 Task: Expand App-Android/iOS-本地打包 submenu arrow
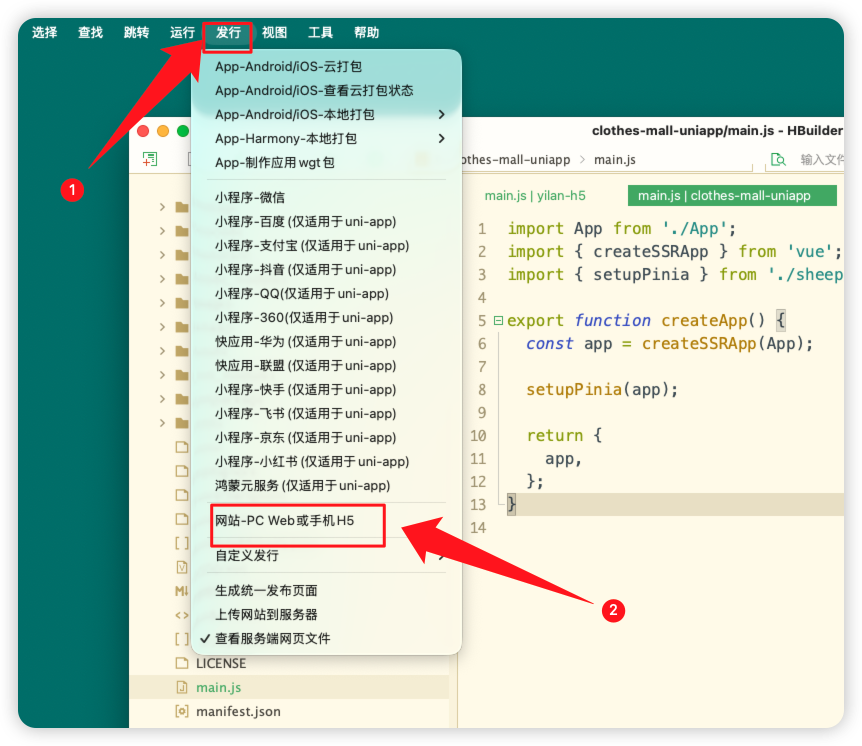tap(441, 114)
